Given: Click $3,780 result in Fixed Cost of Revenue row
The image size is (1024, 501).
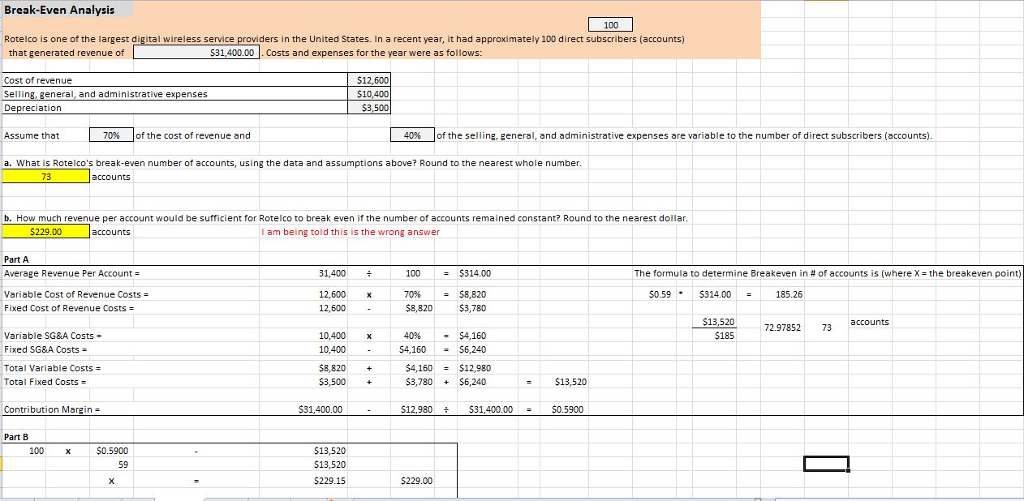Looking at the screenshot, I should coord(473,307).
